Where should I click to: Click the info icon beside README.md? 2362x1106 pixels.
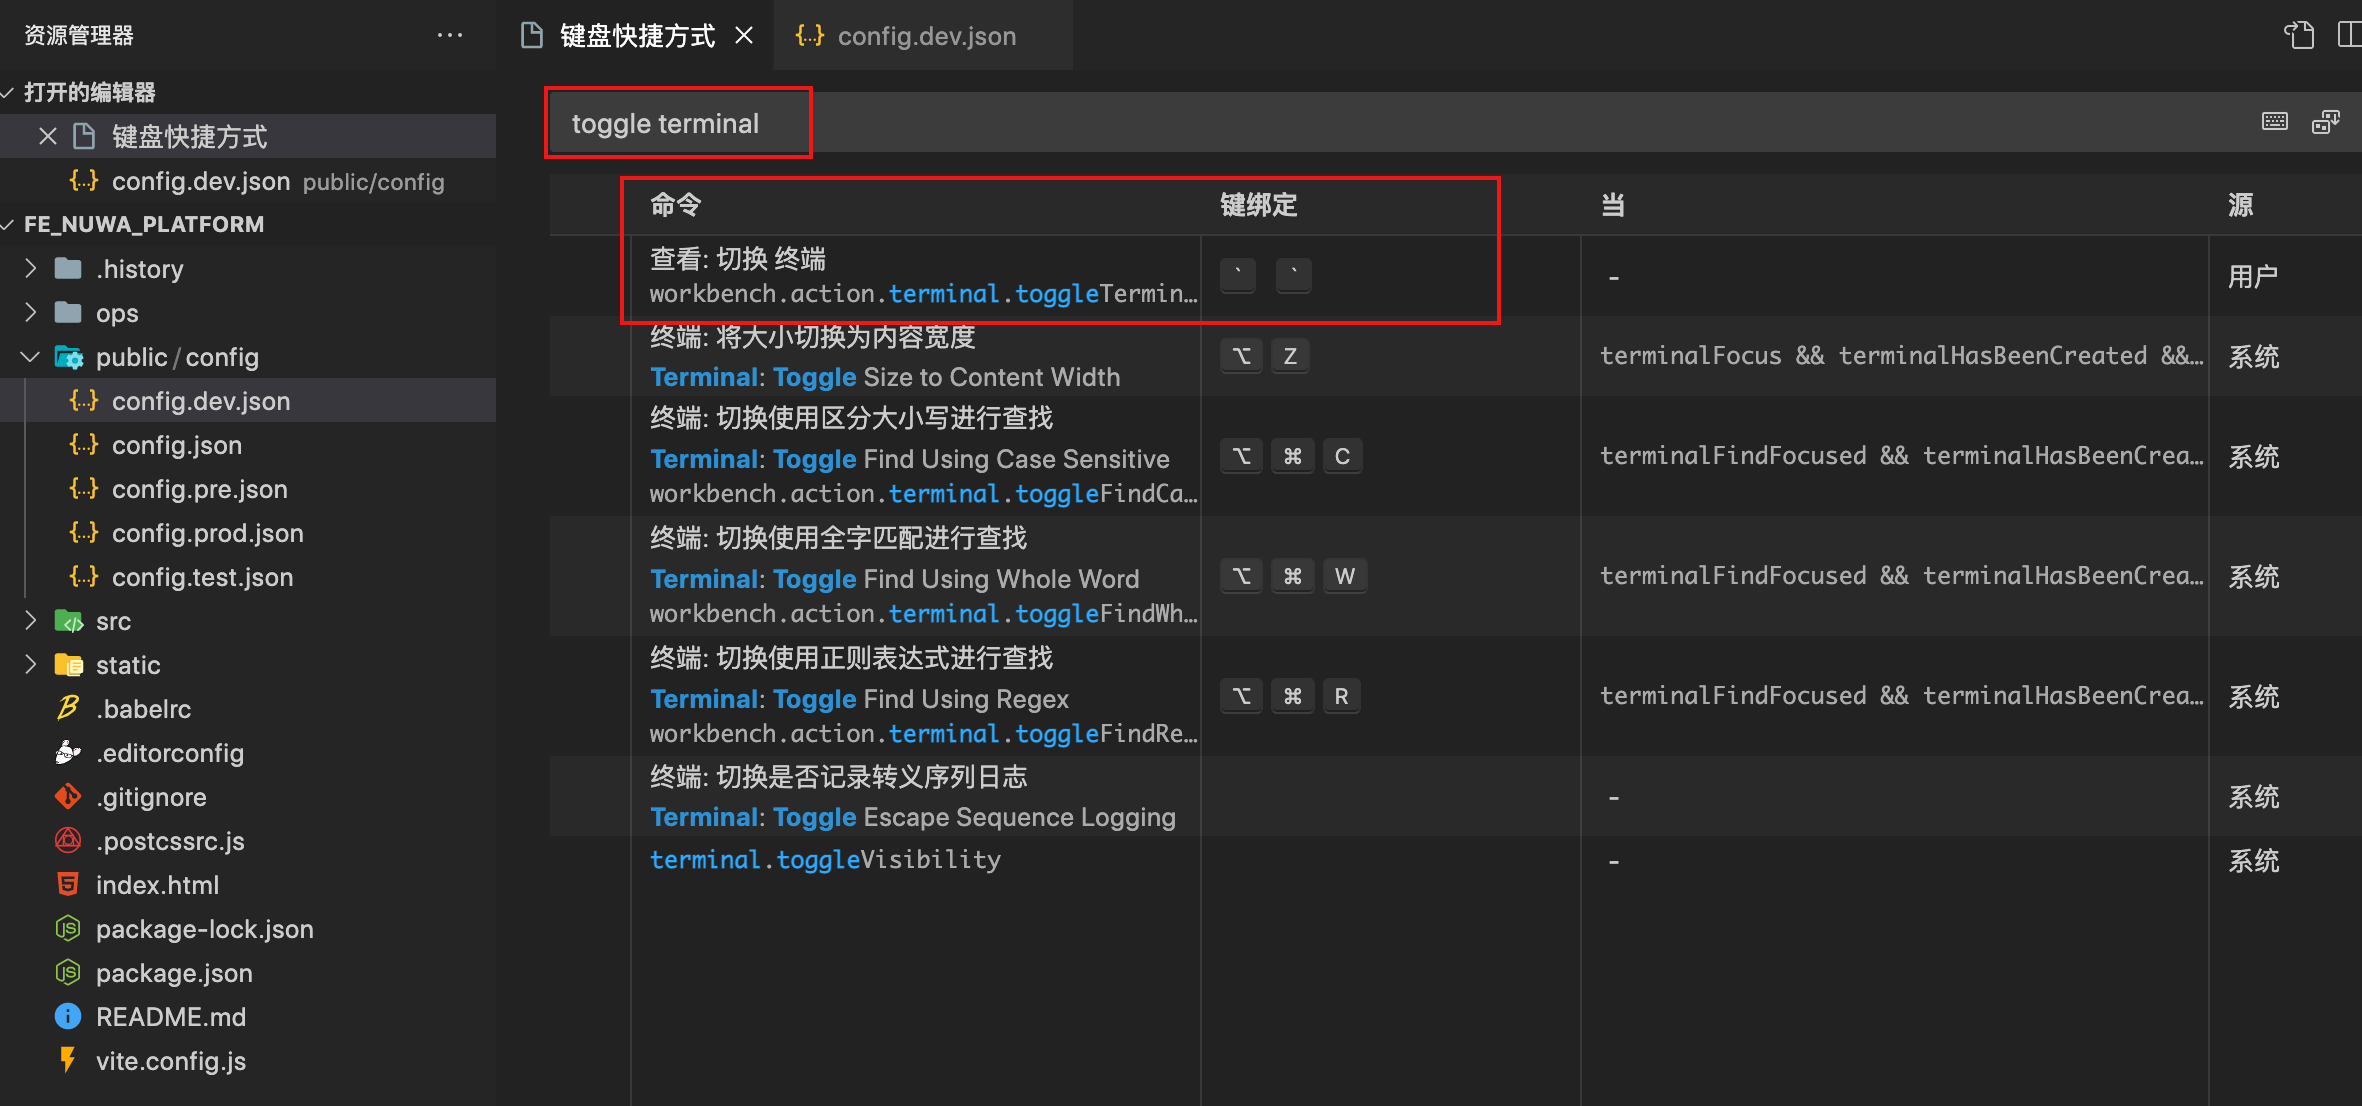point(68,1016)
